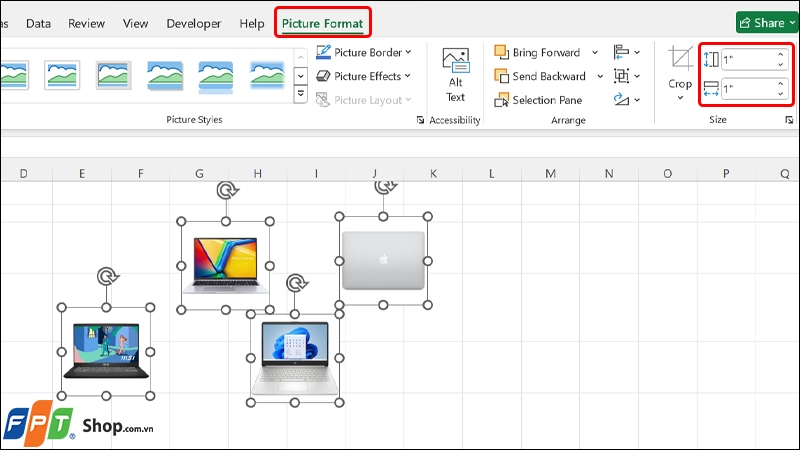This screenshot has height=450, width=800.
Task: Decrease shape height with down stepper
Action: coord(781,65)
